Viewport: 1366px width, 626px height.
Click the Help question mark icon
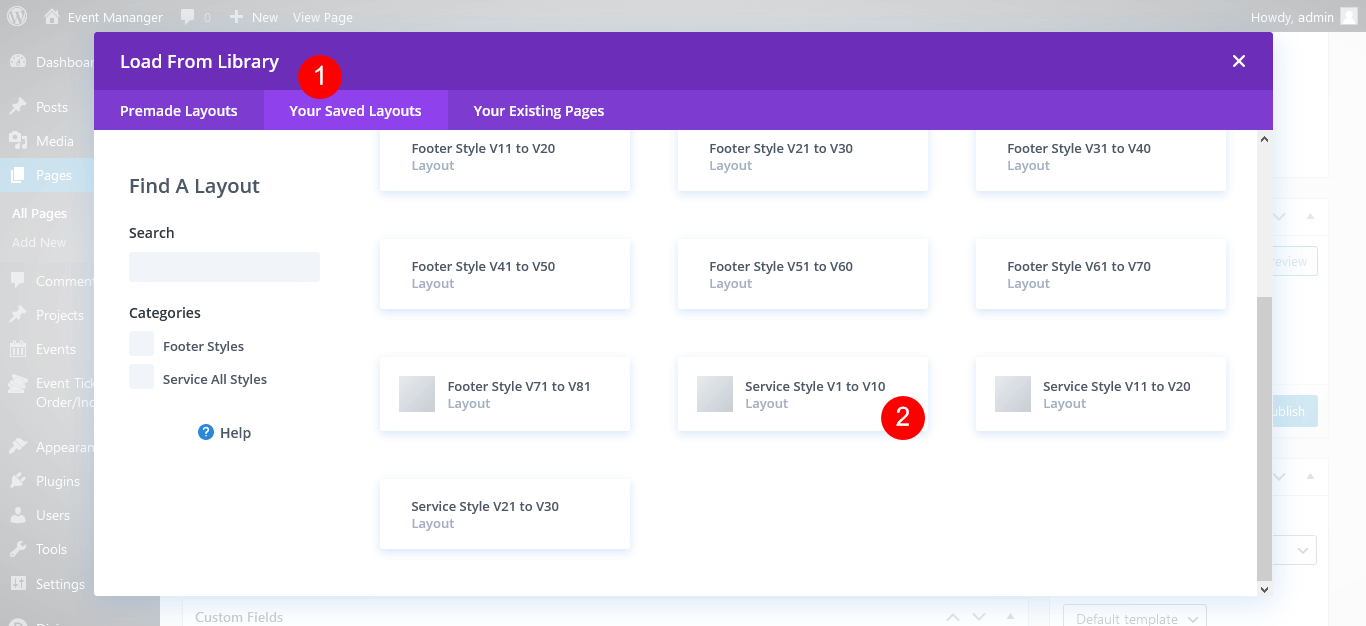(206, 432)
